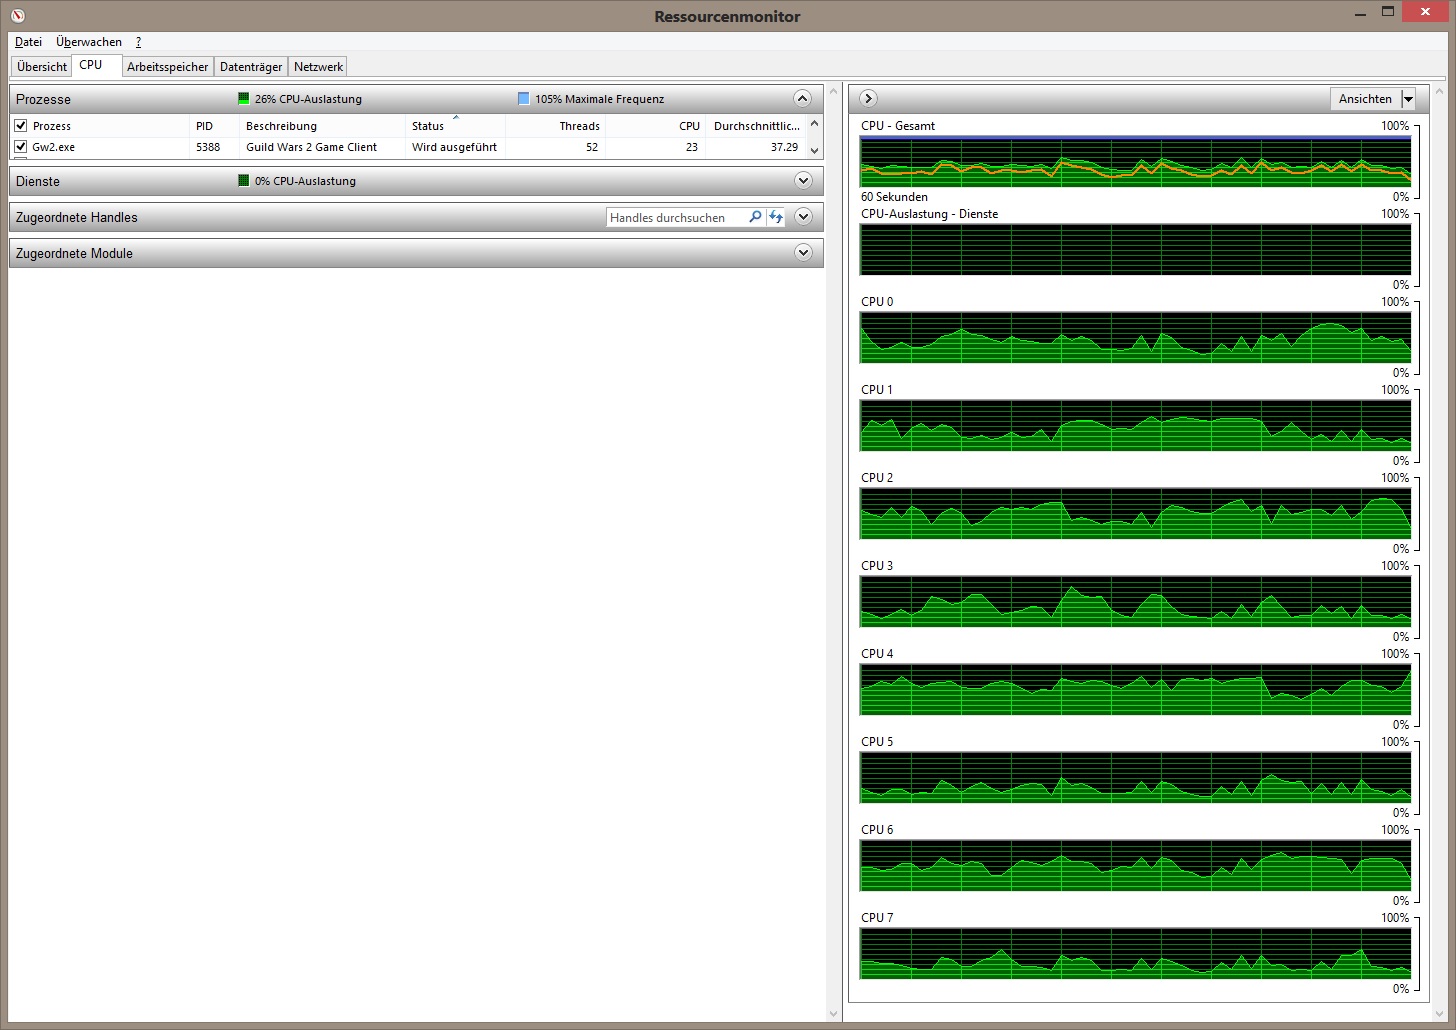
Task: Click the CPU-Auslastung - Dienste graph
Action: [x=1135, y=249]
